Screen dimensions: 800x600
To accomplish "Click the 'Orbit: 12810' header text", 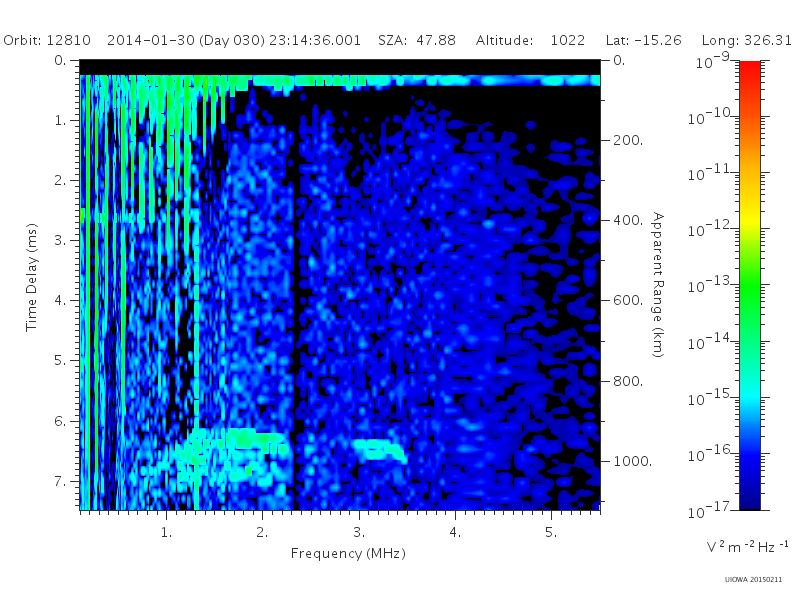I will pyautogui.click(x=47, y=40).
